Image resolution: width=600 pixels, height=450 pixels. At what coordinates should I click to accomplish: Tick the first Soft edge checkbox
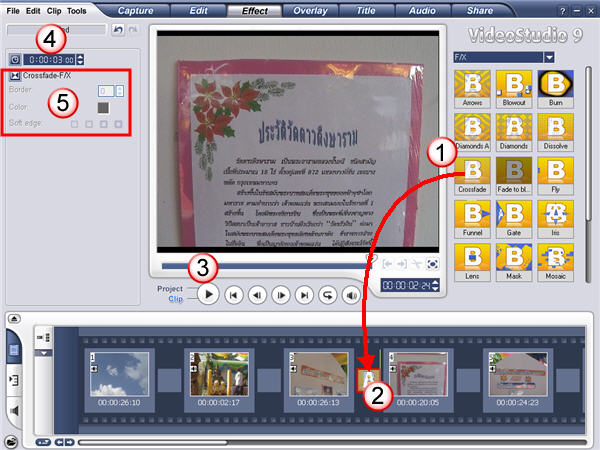[74, 124]
